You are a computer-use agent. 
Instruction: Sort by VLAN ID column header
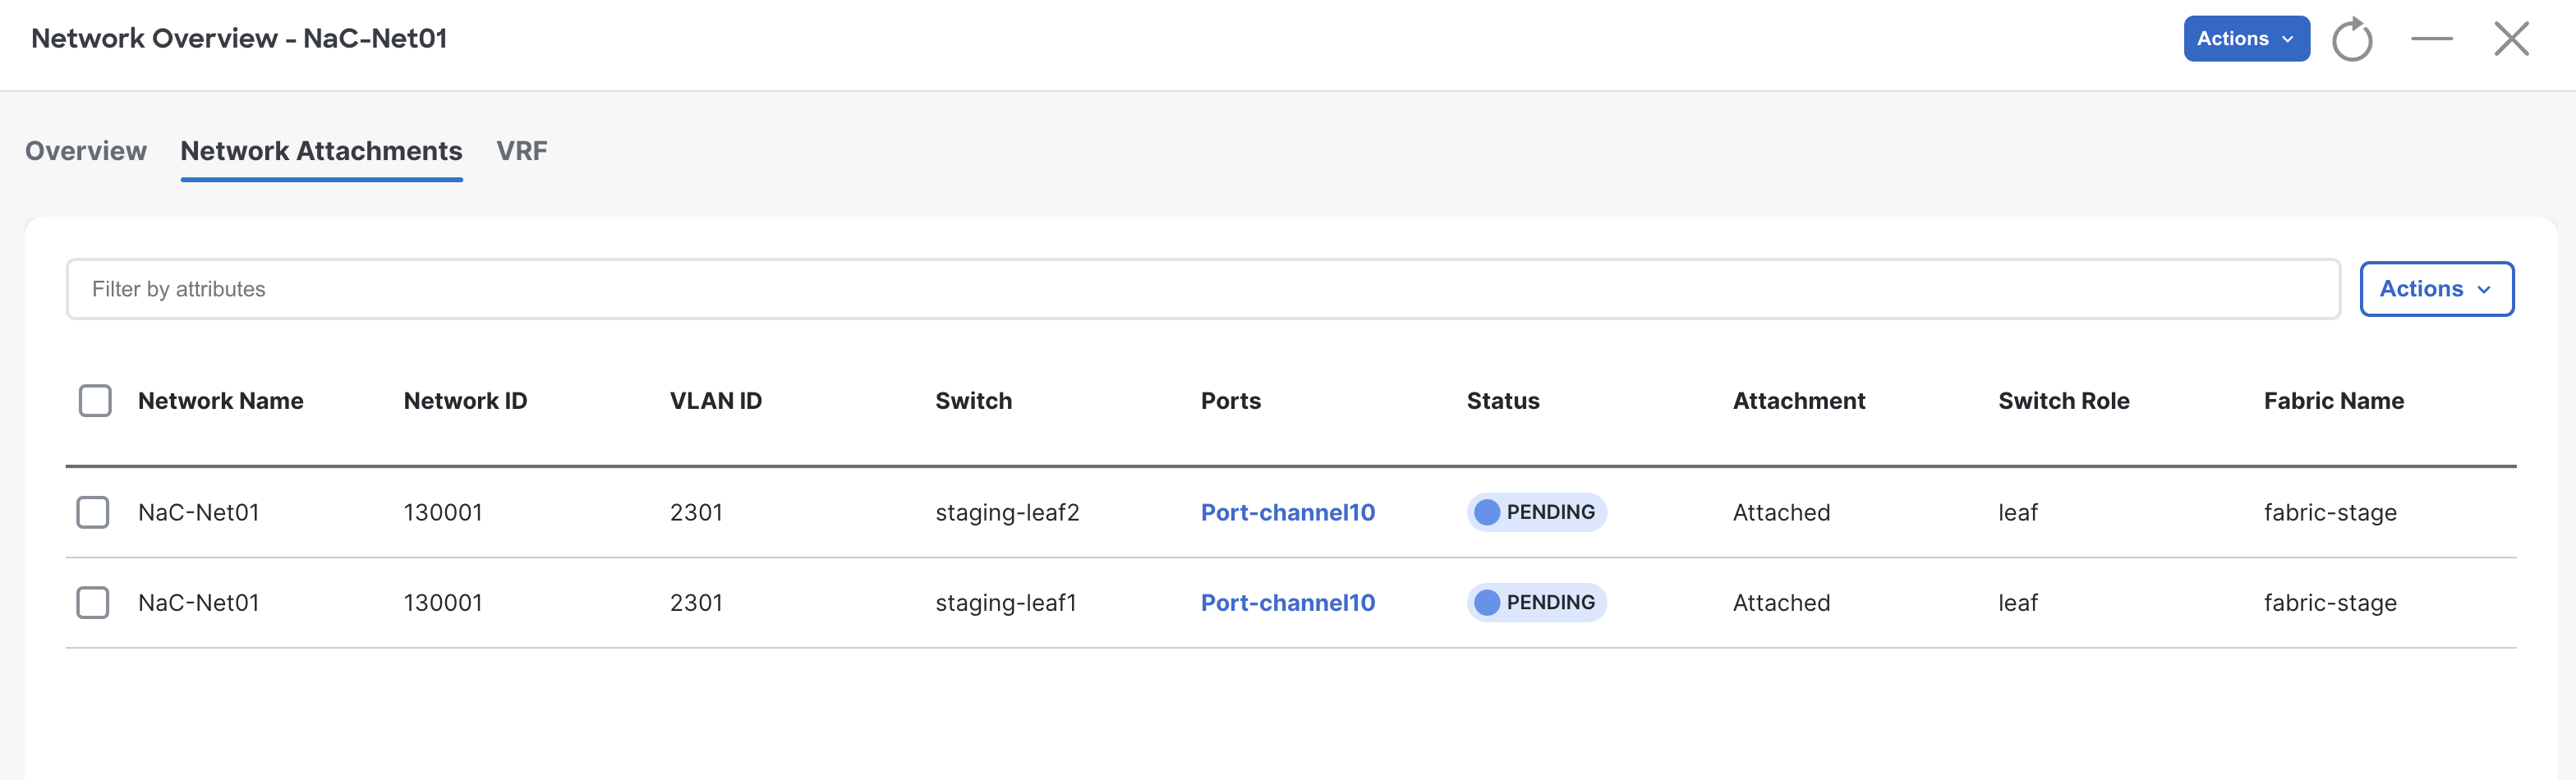click(716, 401)
